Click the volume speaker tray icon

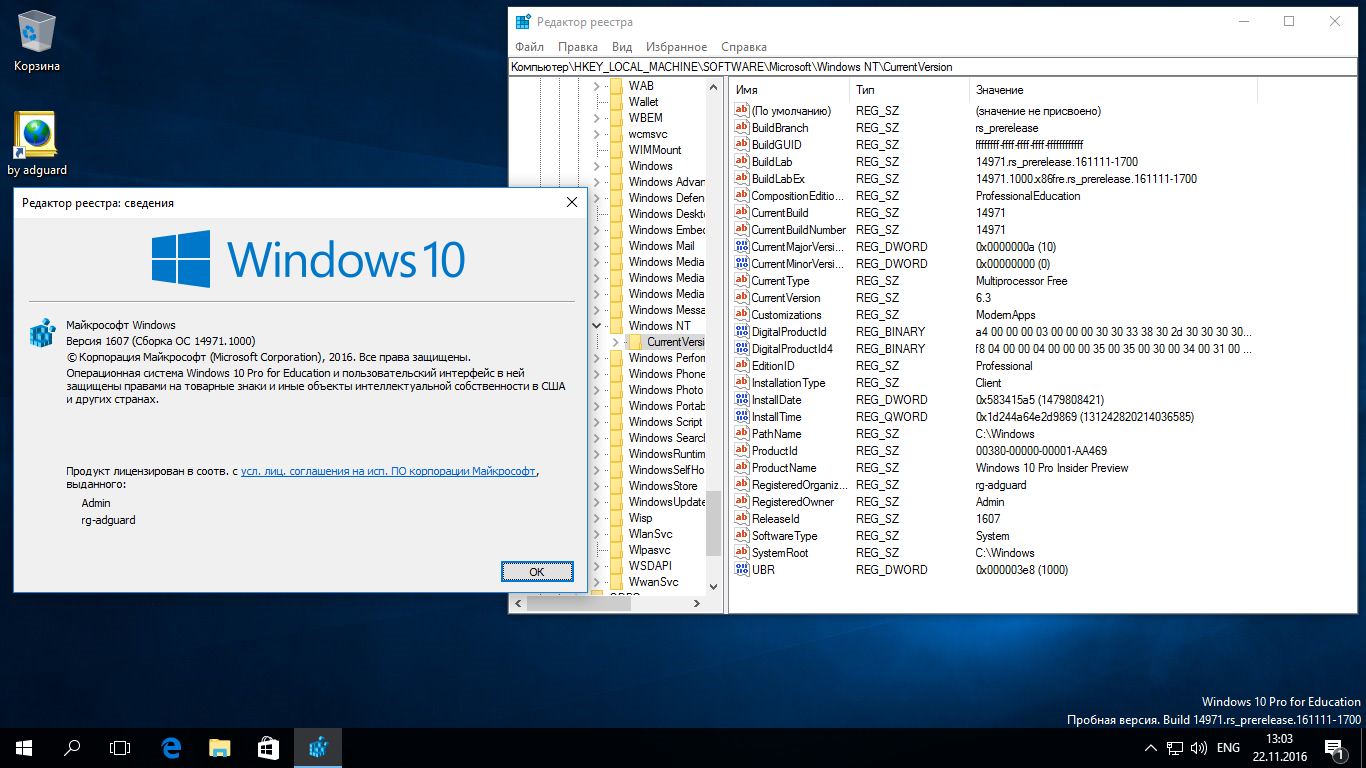click(x=1199, y=748)
